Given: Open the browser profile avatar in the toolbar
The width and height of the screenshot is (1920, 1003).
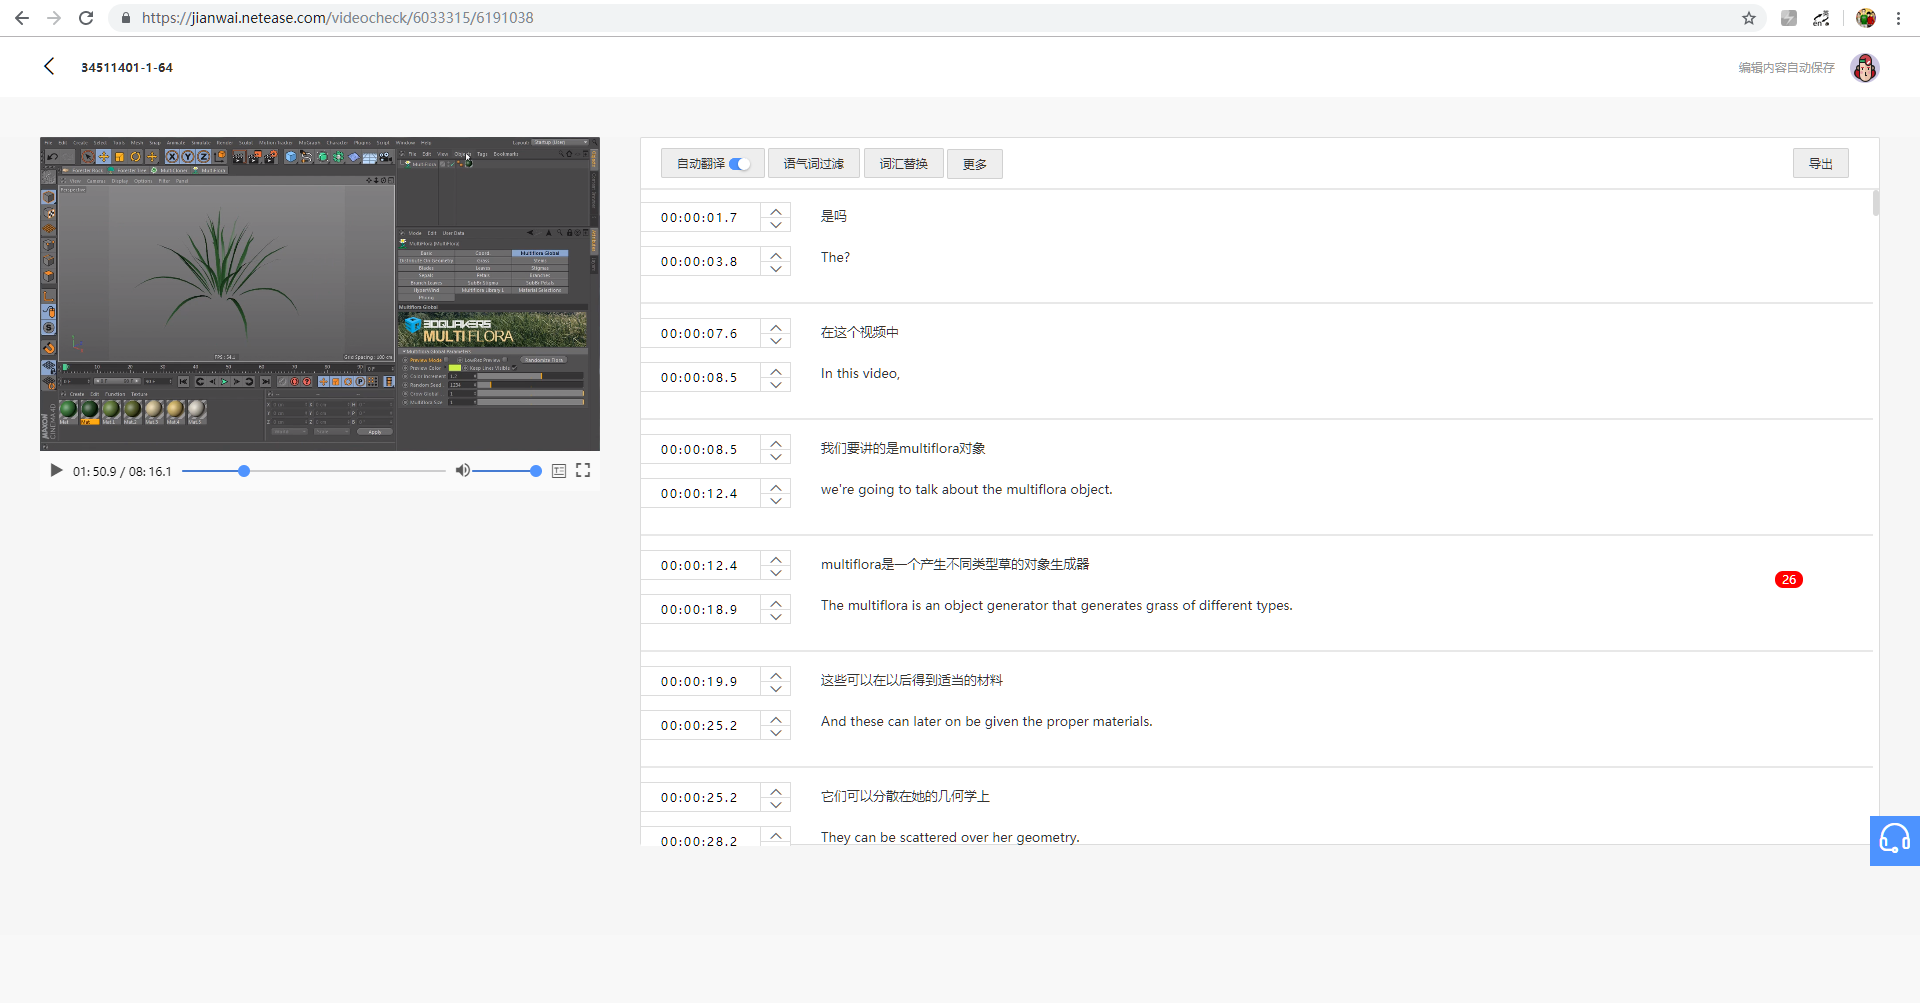Looking at the screenshot, I should tap(1866, 18).
